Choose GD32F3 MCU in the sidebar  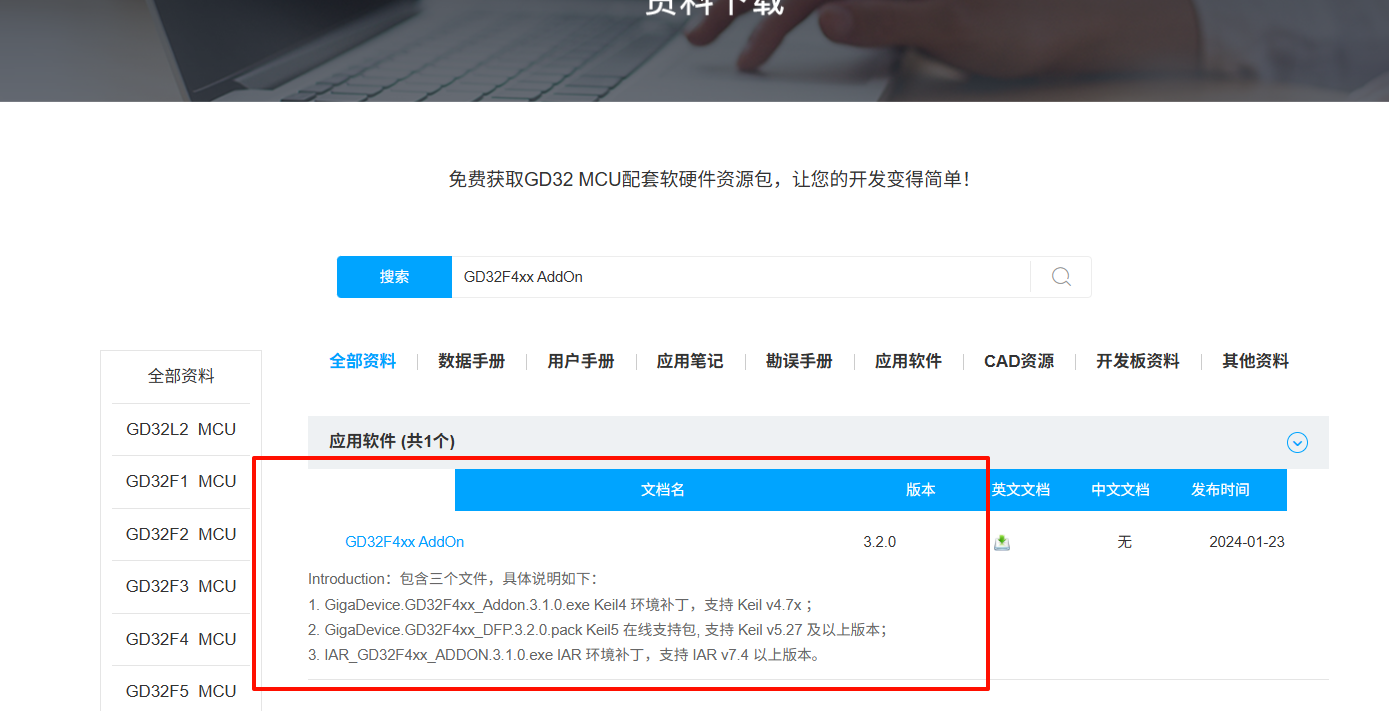(x=181, y=587)
